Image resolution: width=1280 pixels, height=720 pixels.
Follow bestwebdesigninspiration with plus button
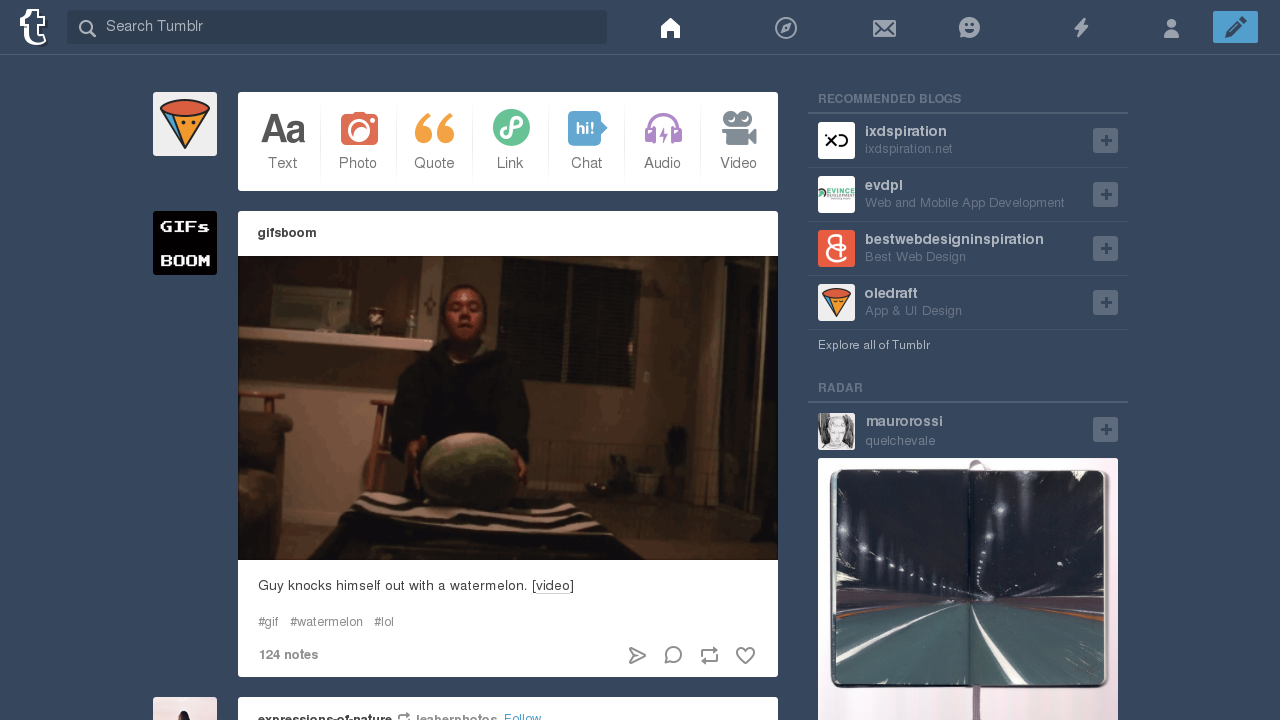[1105, 249]
